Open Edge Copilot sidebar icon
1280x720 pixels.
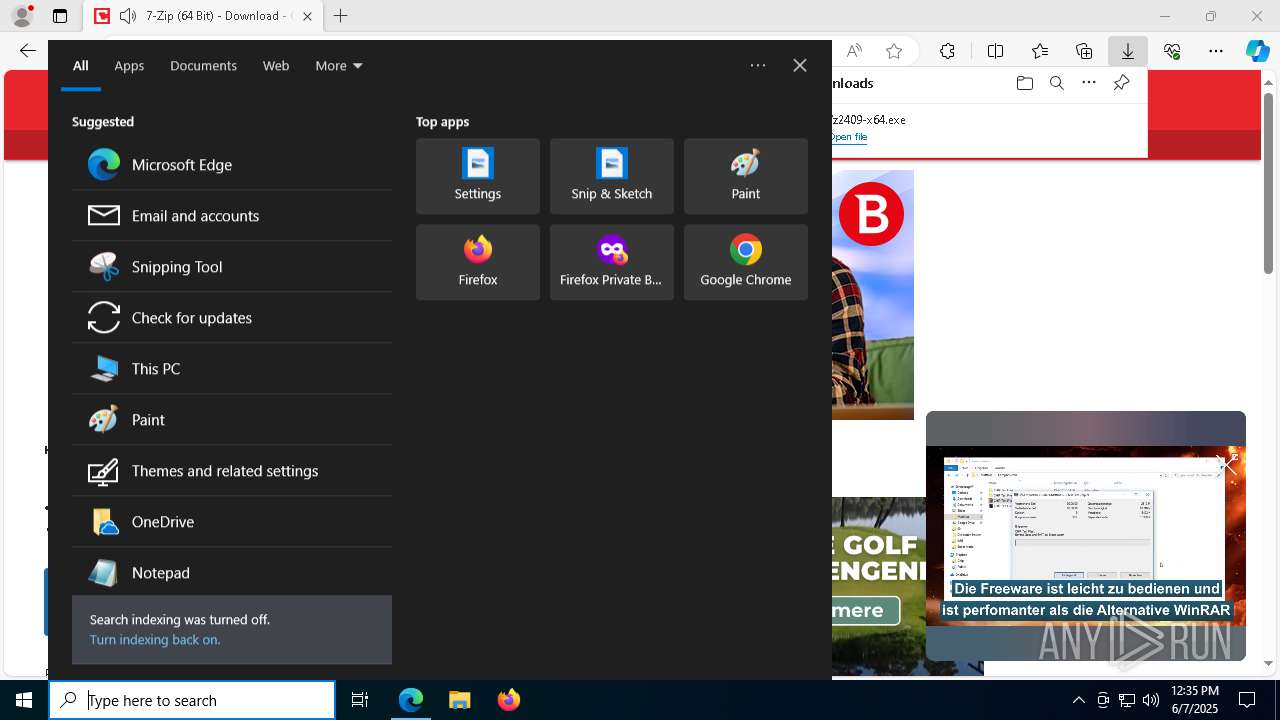coord(1257,51)
